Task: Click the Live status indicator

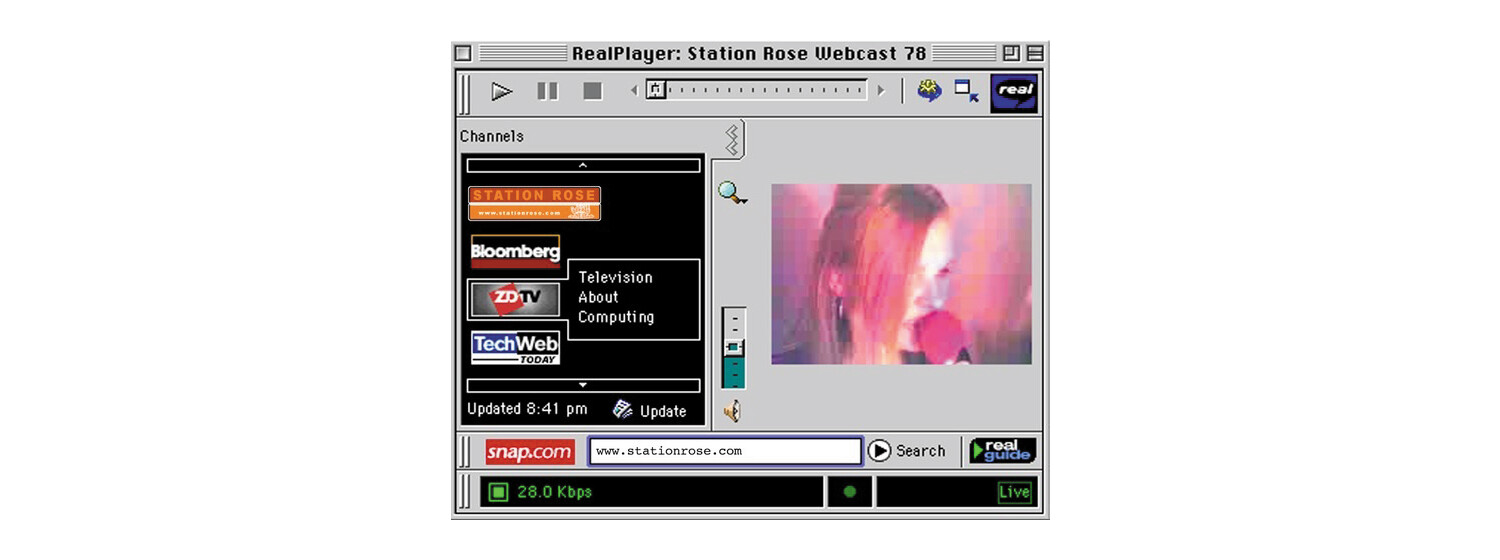Action: pyautogui.click(x=1014, y=492)
